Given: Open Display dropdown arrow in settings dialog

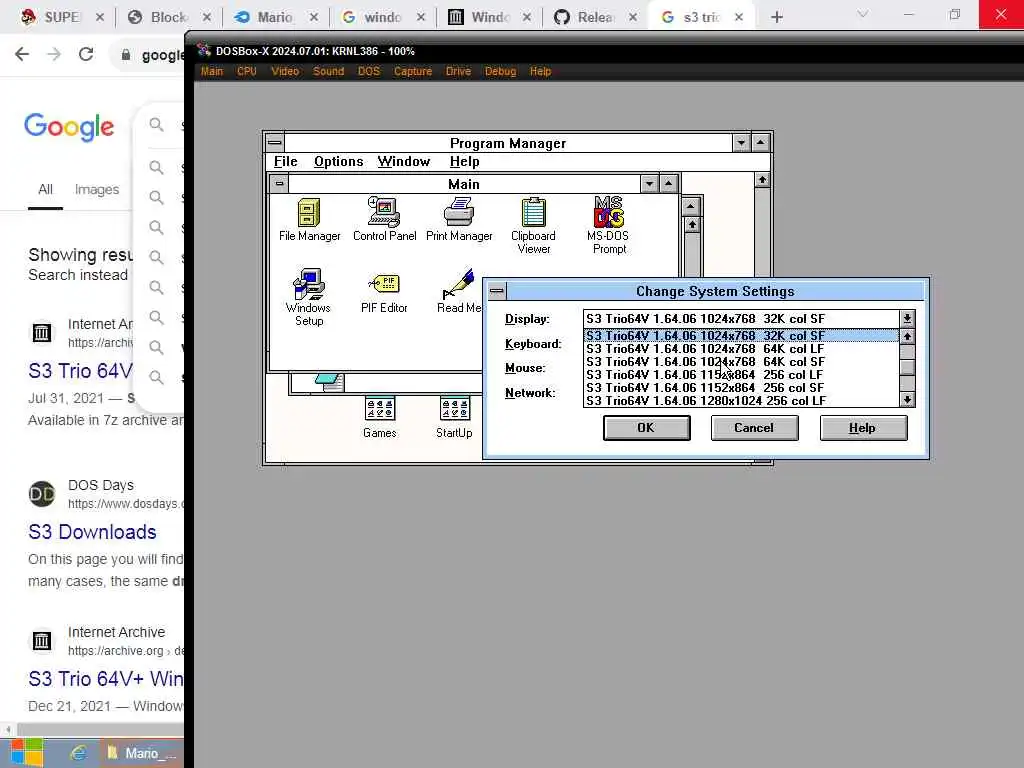Looking at the screenshot, I should tap(907, 319).
